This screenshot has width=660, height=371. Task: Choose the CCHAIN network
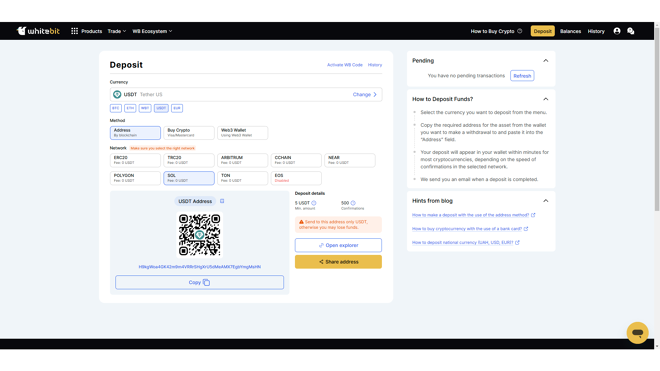[x=296, y=160]
